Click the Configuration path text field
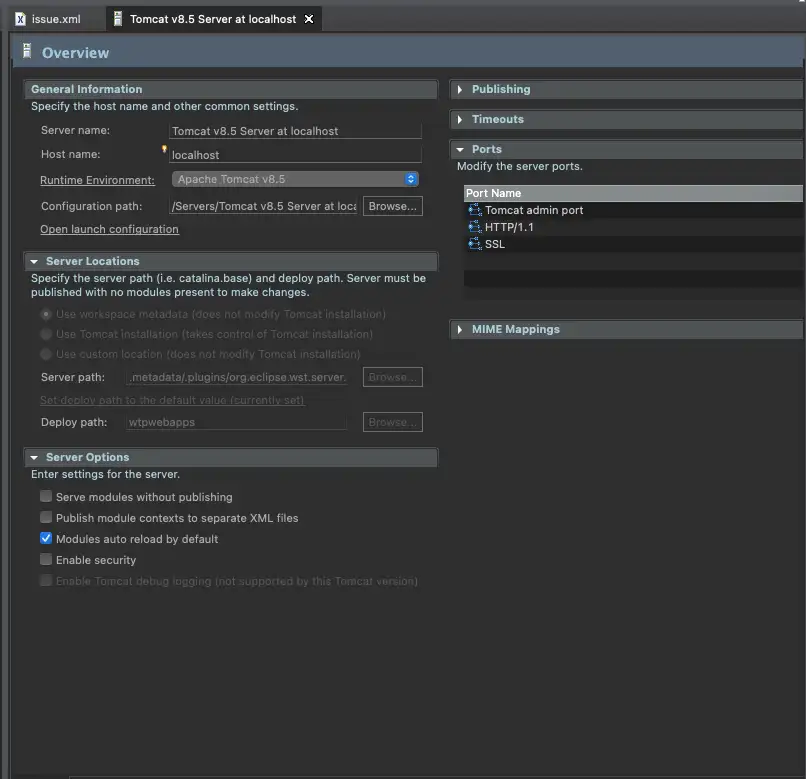 click(263, 206)
